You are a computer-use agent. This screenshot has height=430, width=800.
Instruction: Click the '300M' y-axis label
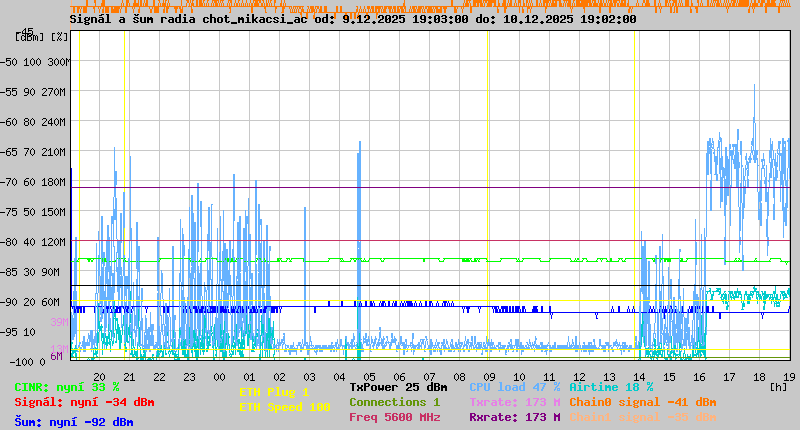tap(58, 62)
